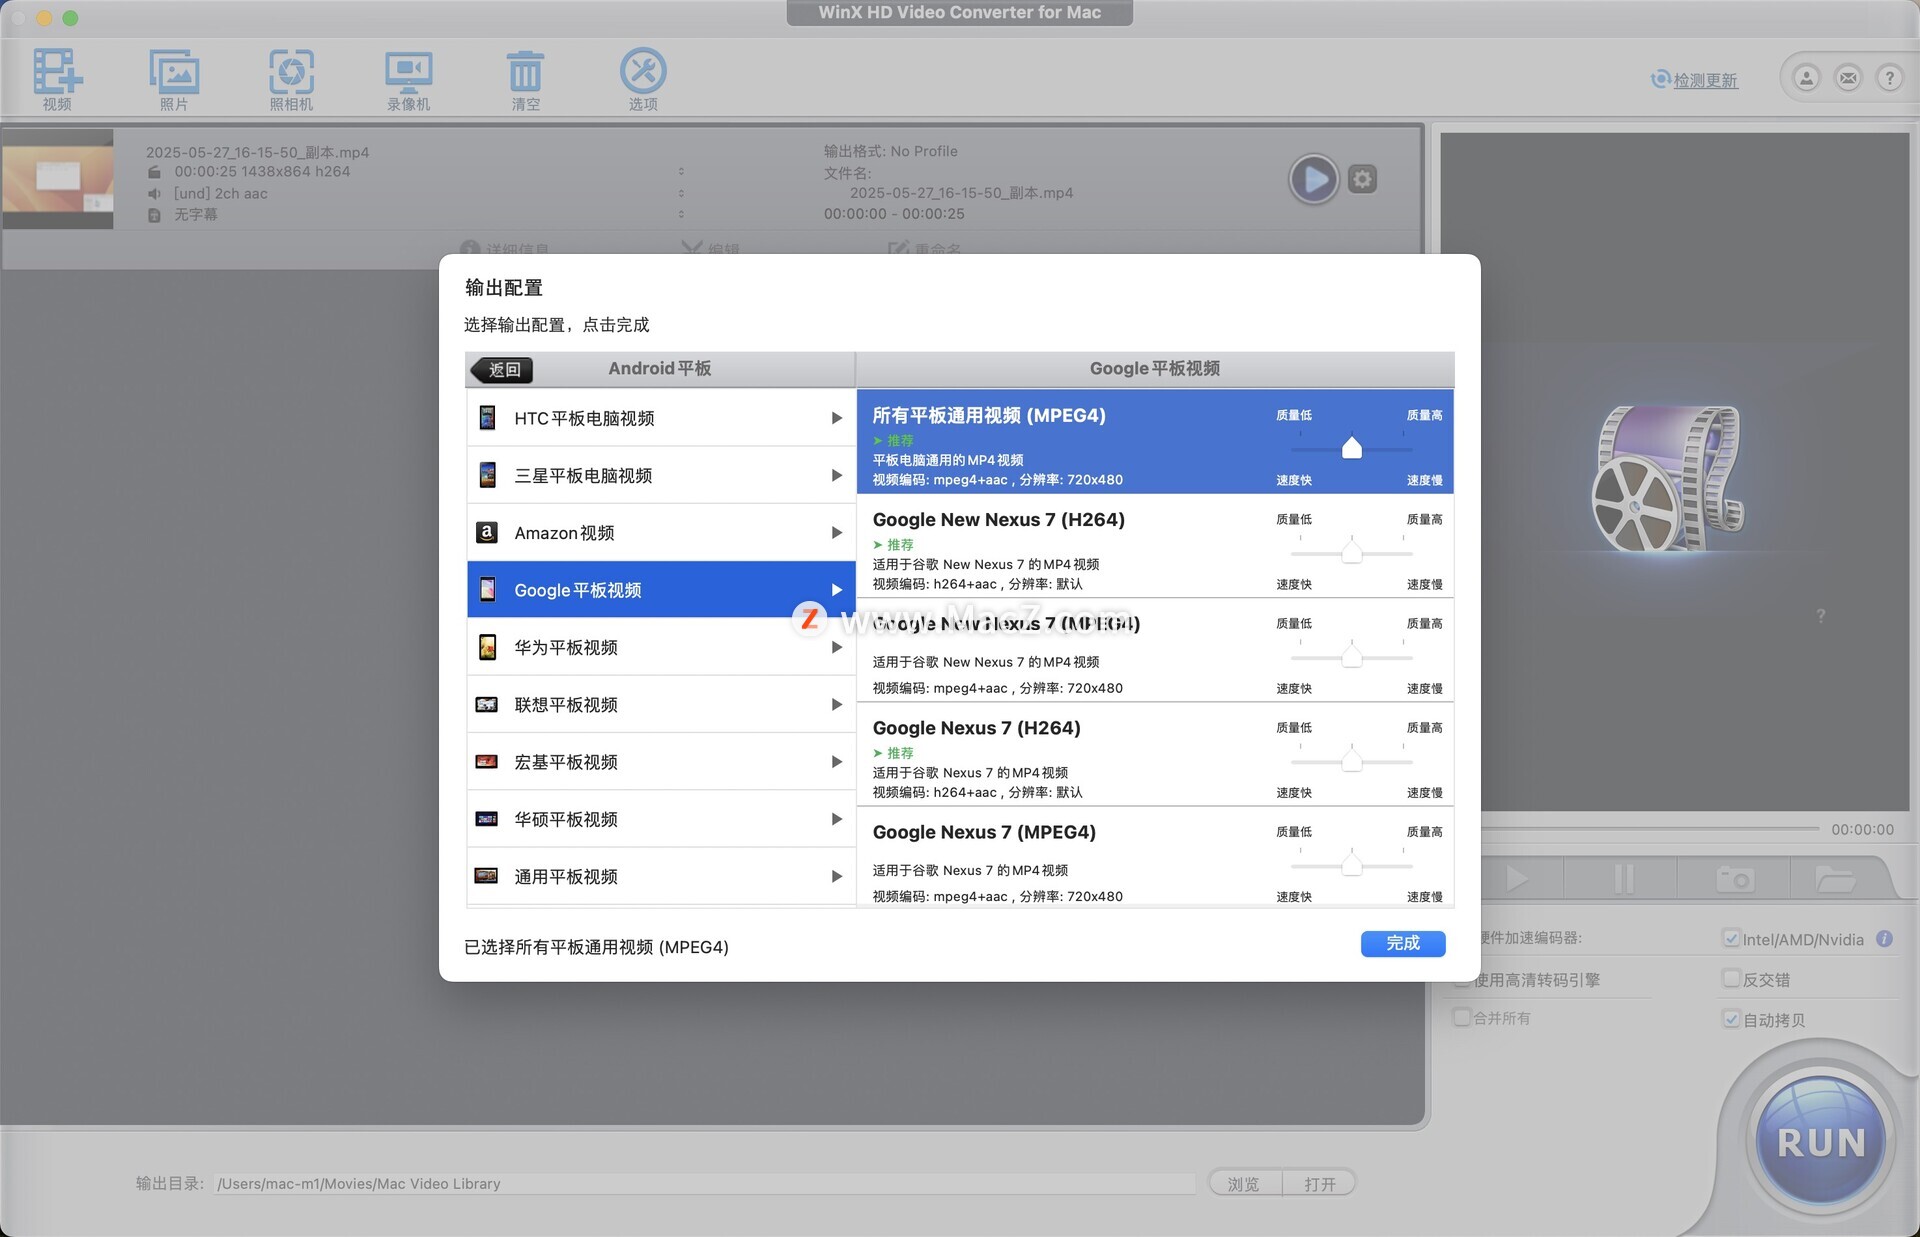The image size is (1920, 1237).
Task: Enable the deinterlace (反交错) checkbox
Action: (1731, 978)
